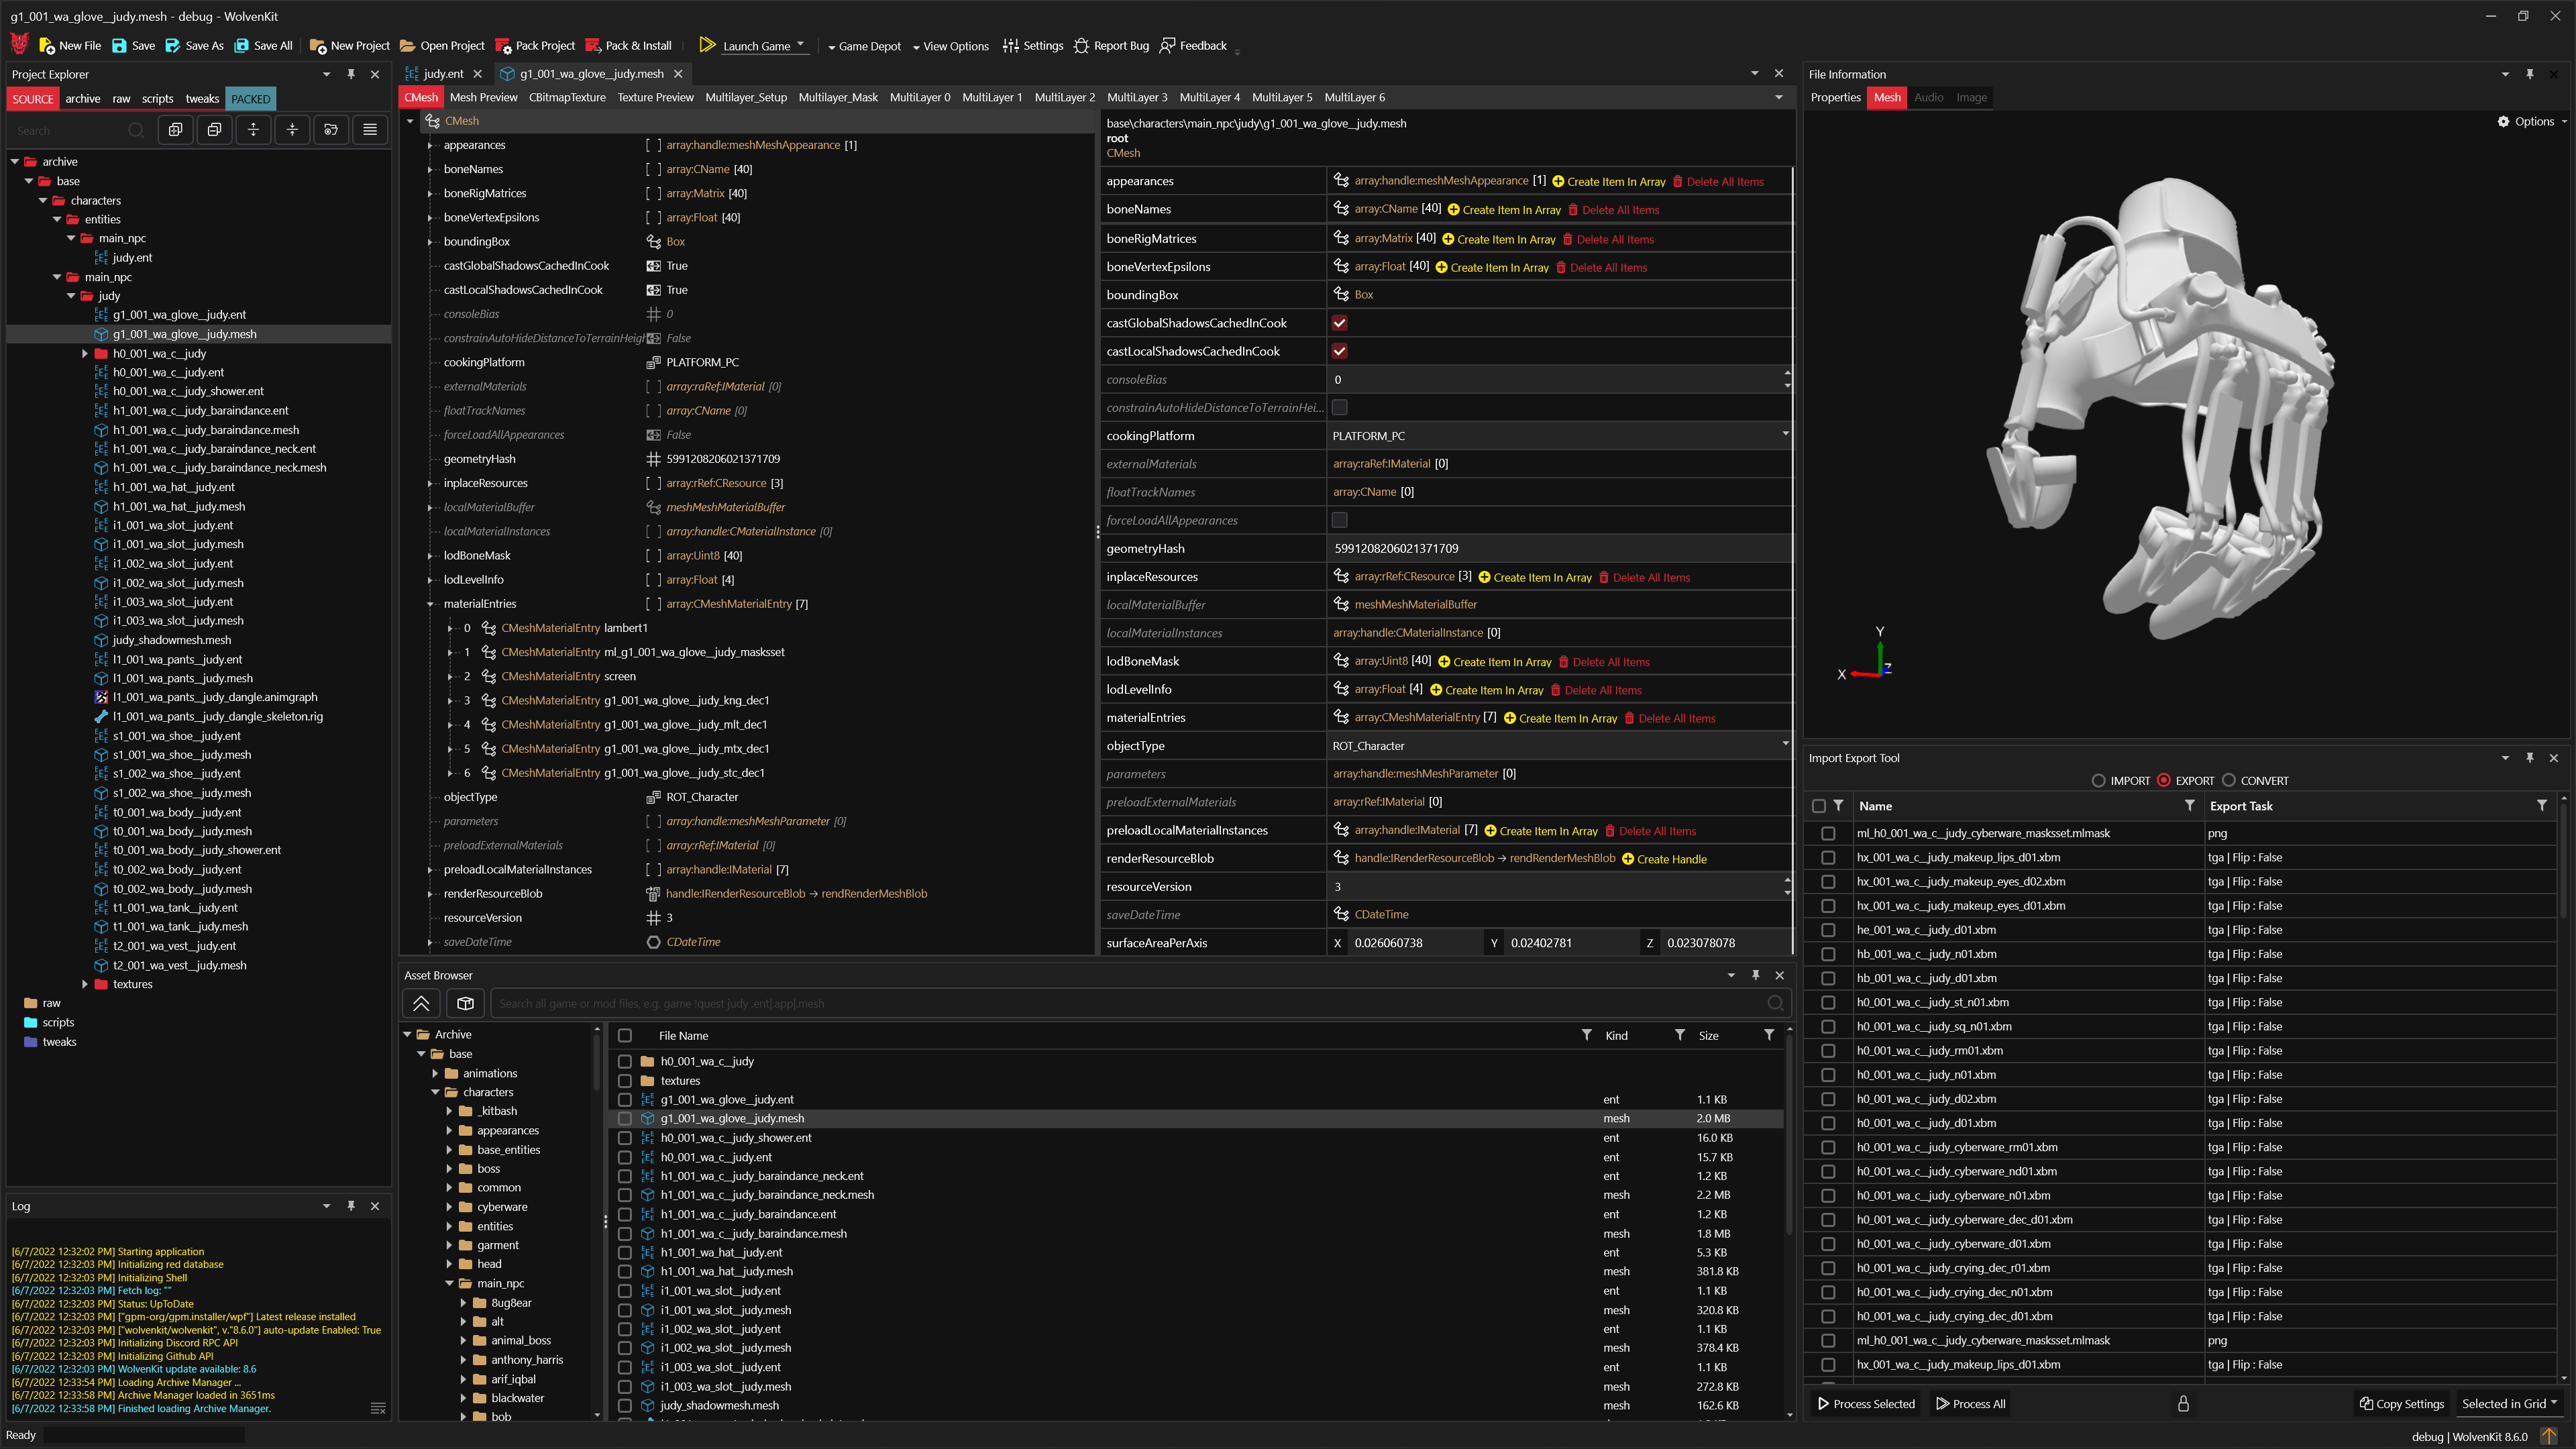Screen dimensions: 2576x1449
Task: Click the Pack & Install icon
Action: click(x=593, y=45)
